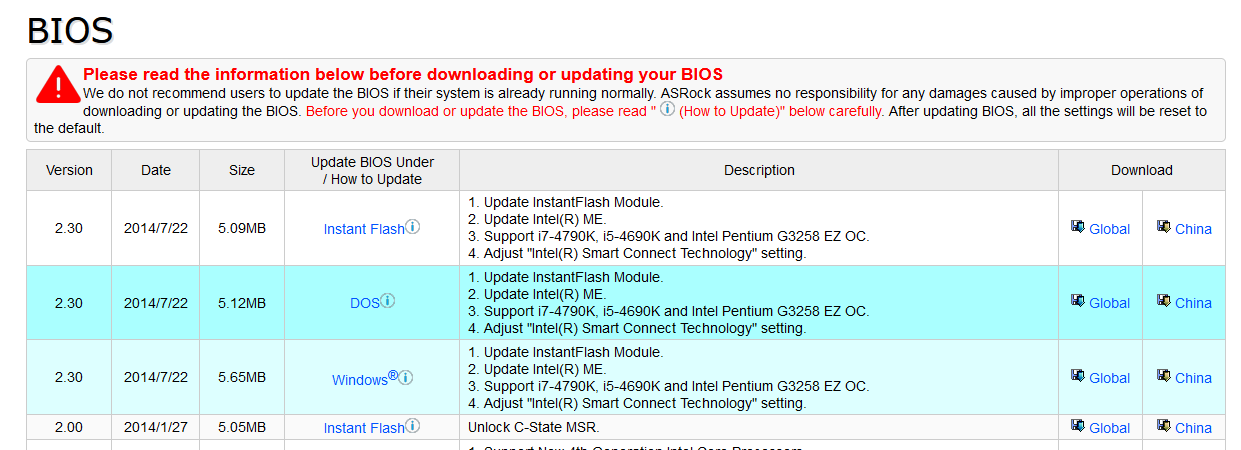Click the info icon beside DOS

(388, 300)
